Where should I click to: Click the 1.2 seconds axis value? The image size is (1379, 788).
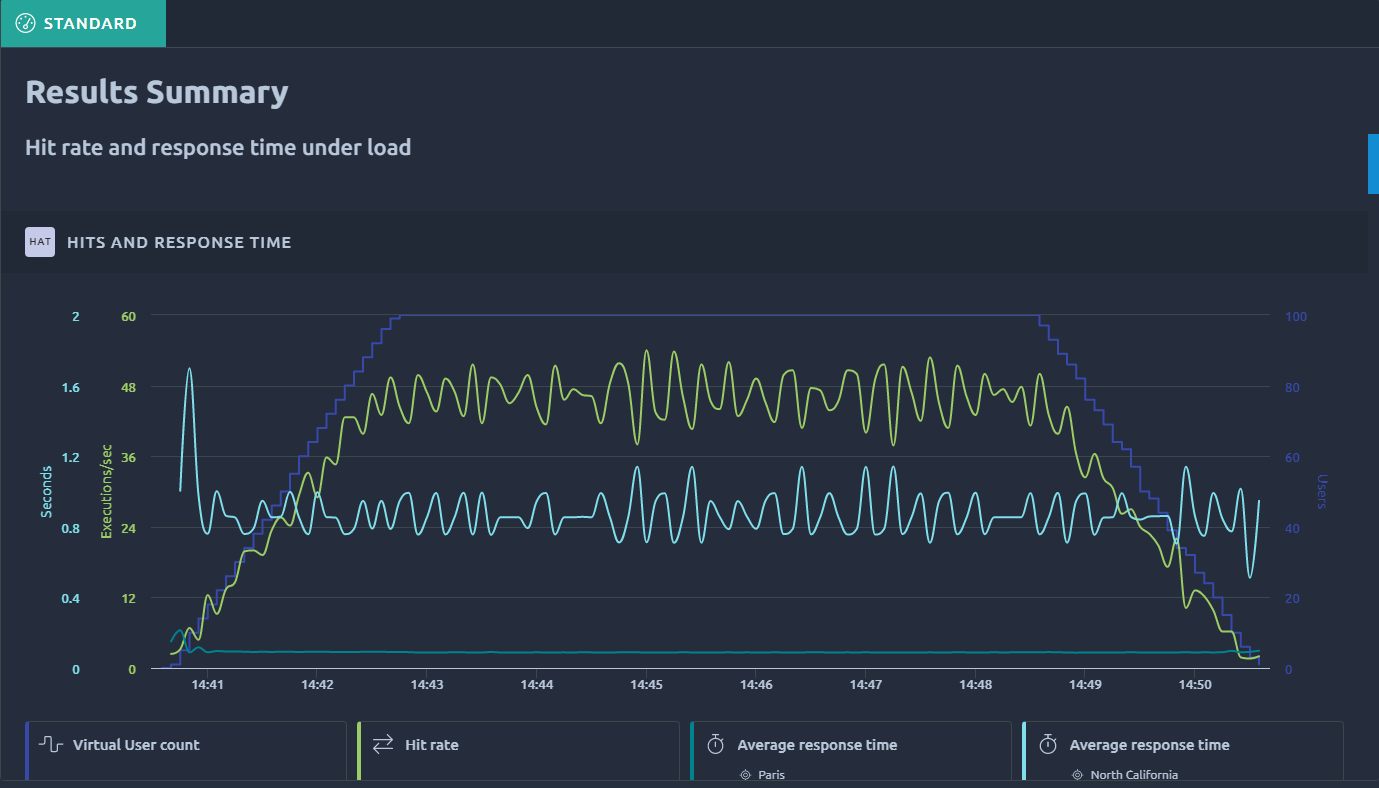[71, 458]
